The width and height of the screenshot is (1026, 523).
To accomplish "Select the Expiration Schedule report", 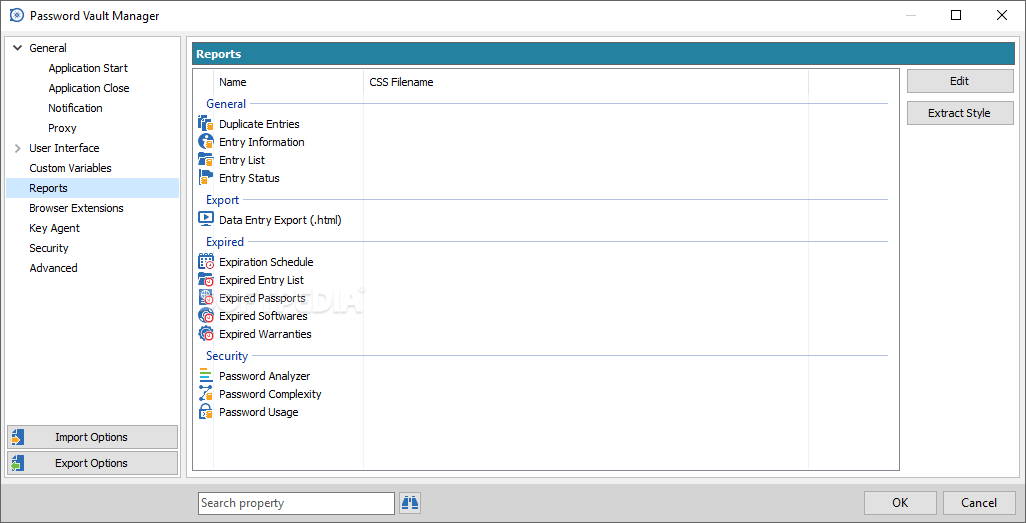I will click(266, 262).
